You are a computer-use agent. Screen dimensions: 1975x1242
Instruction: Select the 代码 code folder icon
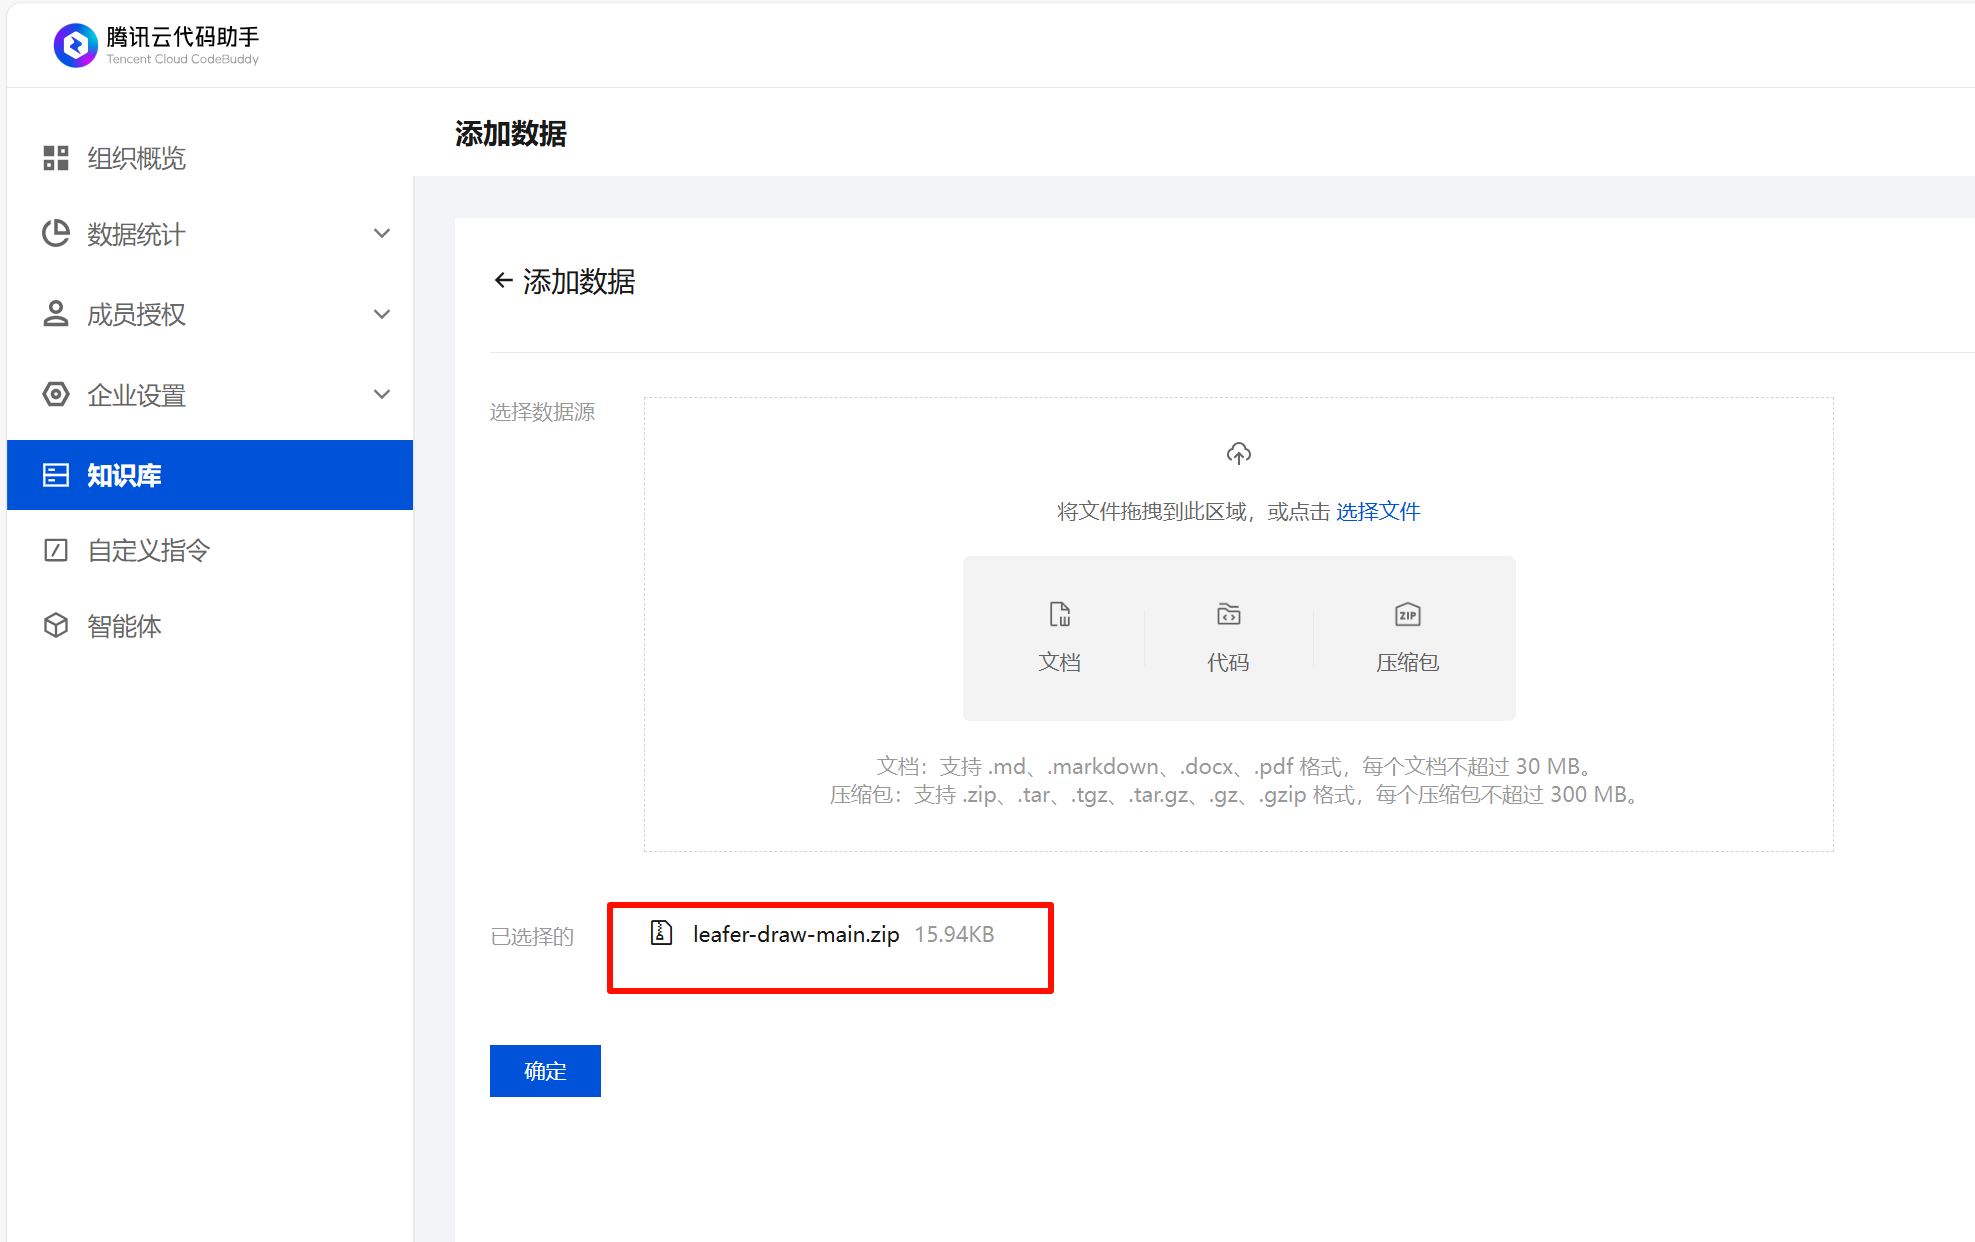coord(1228,614)
